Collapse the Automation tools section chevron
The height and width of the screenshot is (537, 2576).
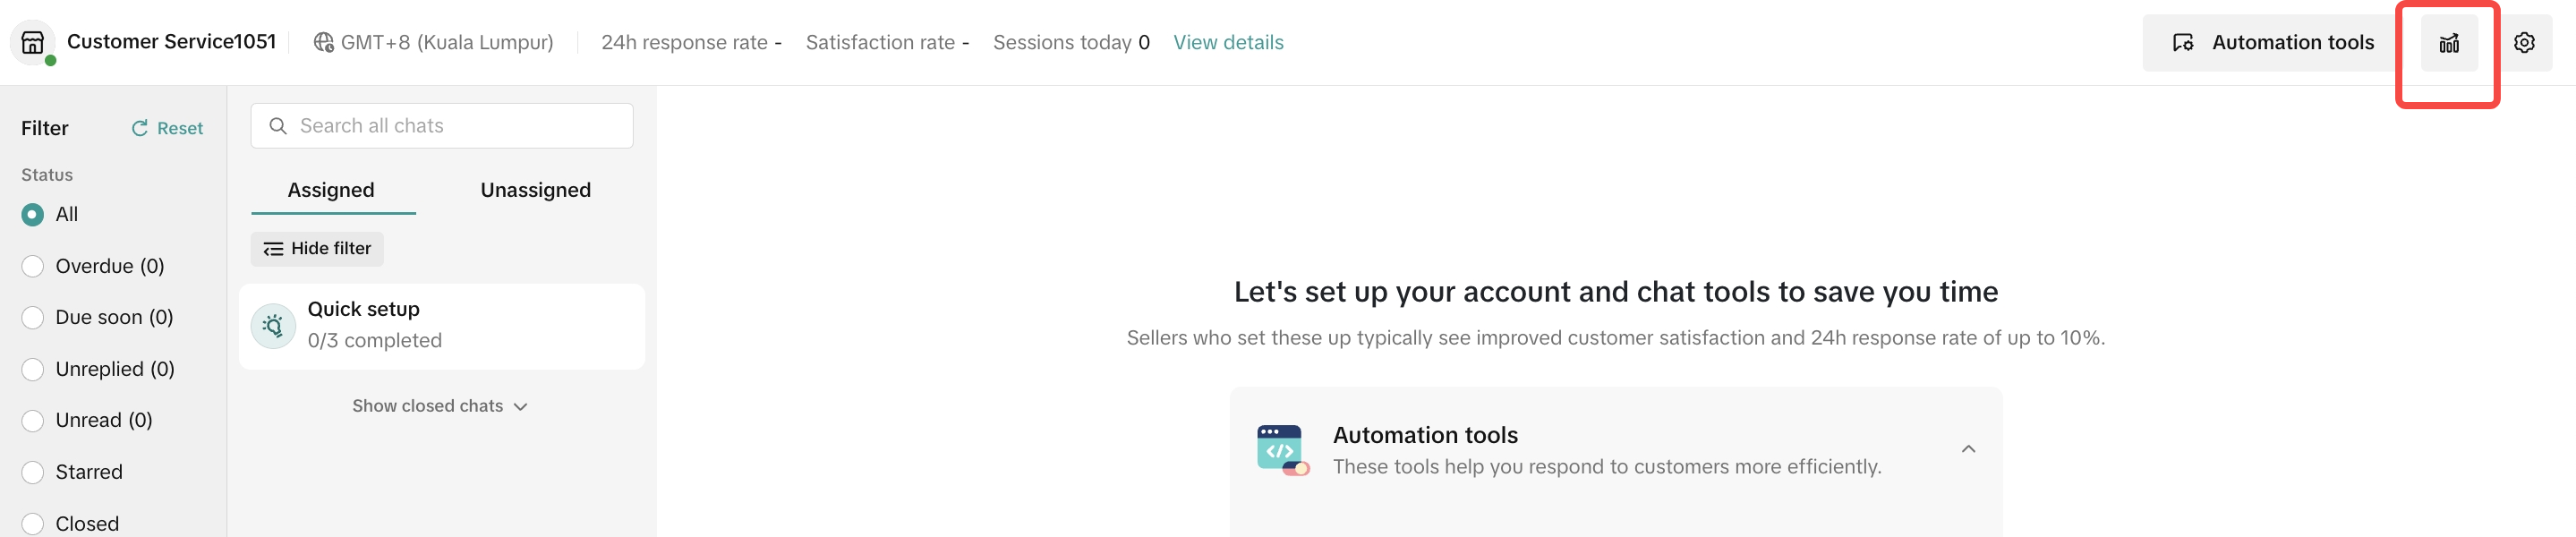pyautogui.click(x=1968, y=449)
